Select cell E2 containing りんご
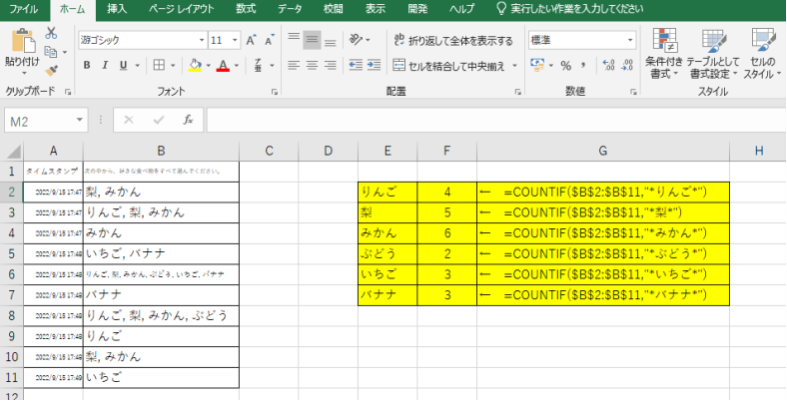 click(387, 192)
